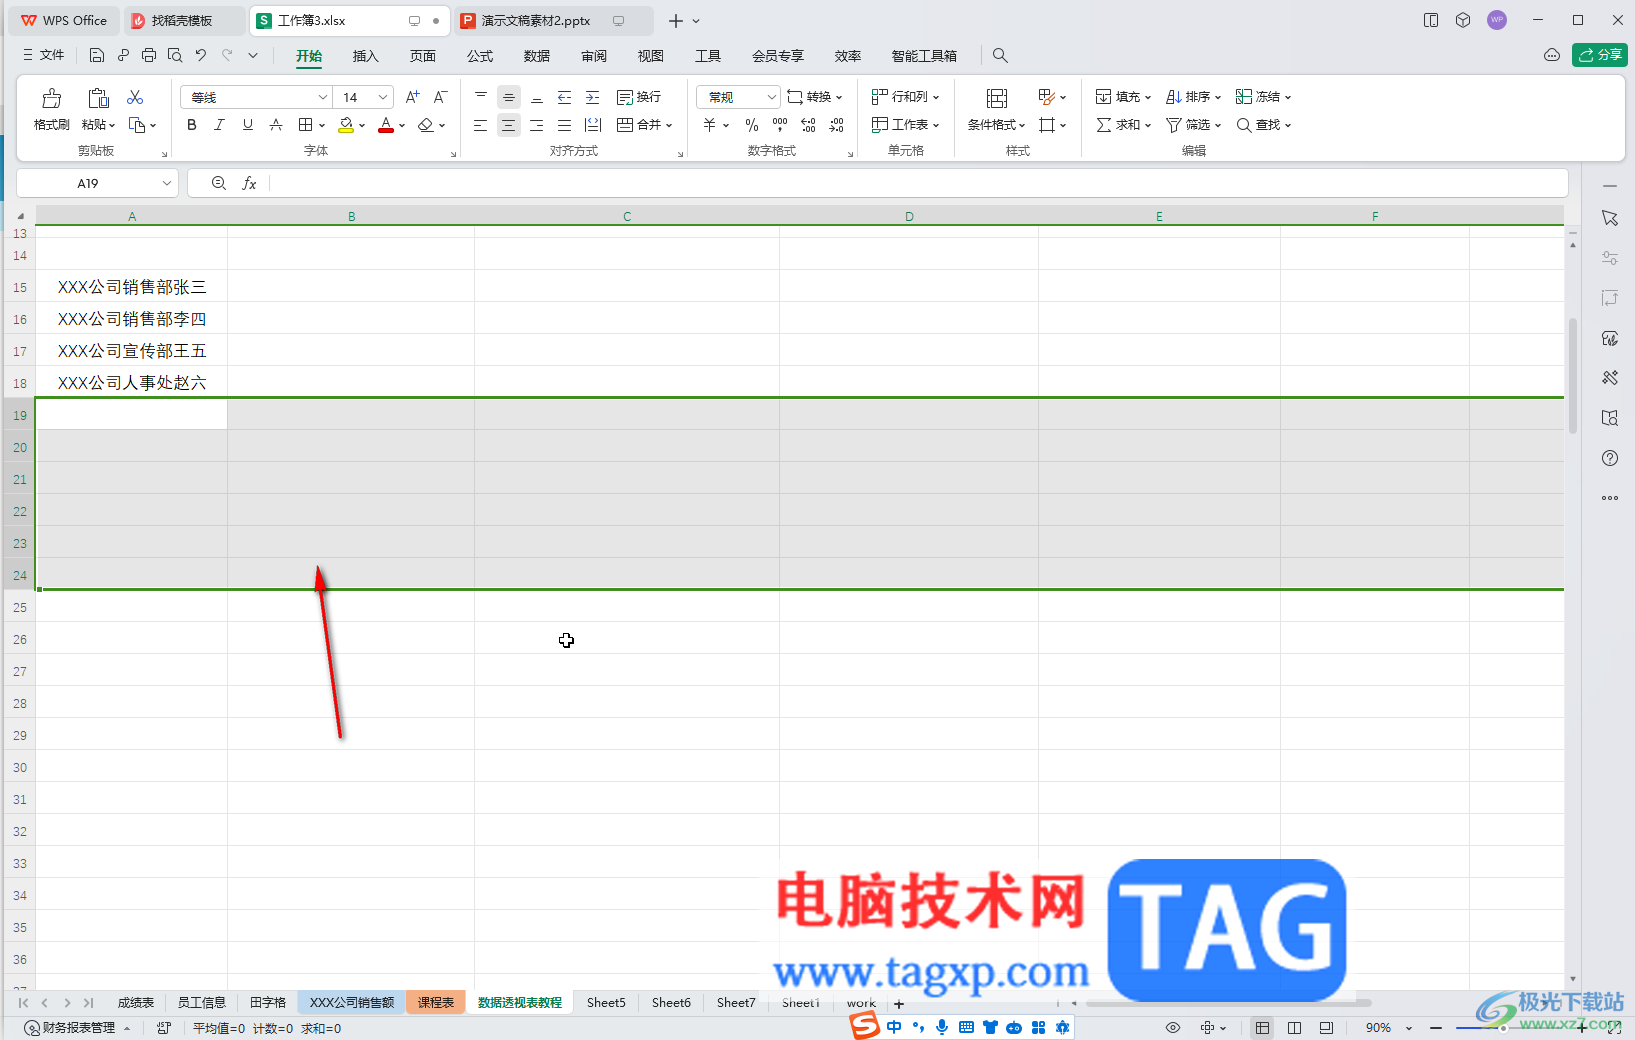The height and width of the screenshot is (1040, 1635).
Task: Open the Sort (排序) dropdown
Action: point(1193,97)
